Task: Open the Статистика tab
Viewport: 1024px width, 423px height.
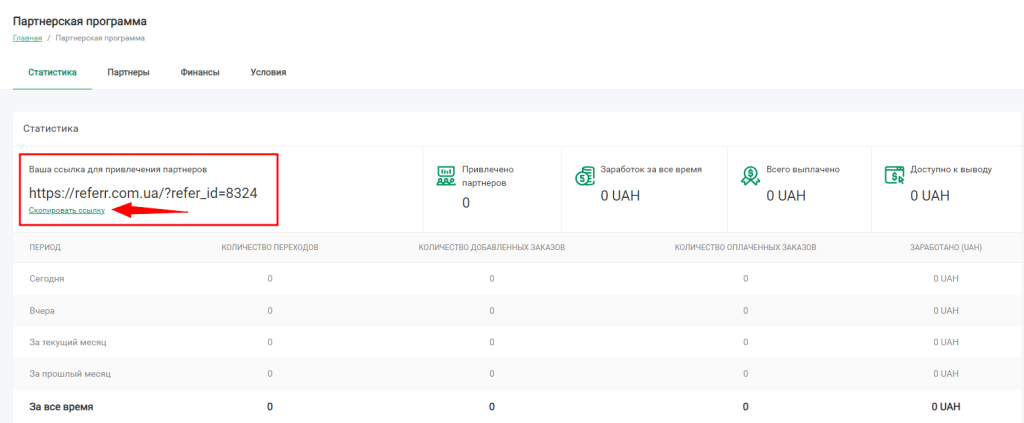Action: [52, 72]
